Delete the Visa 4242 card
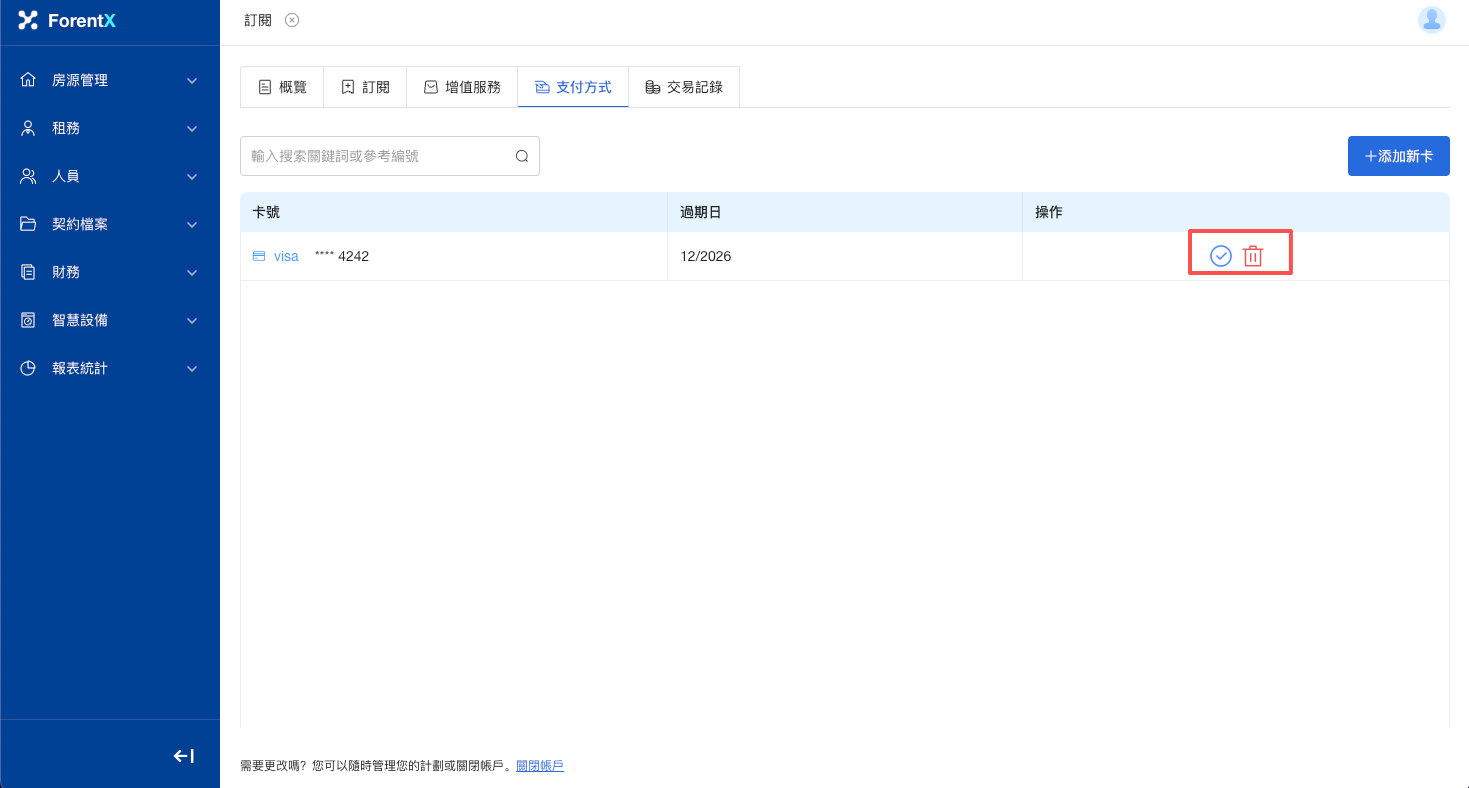The height and width of the screenshot is (788, 1469). (1252, 256)
